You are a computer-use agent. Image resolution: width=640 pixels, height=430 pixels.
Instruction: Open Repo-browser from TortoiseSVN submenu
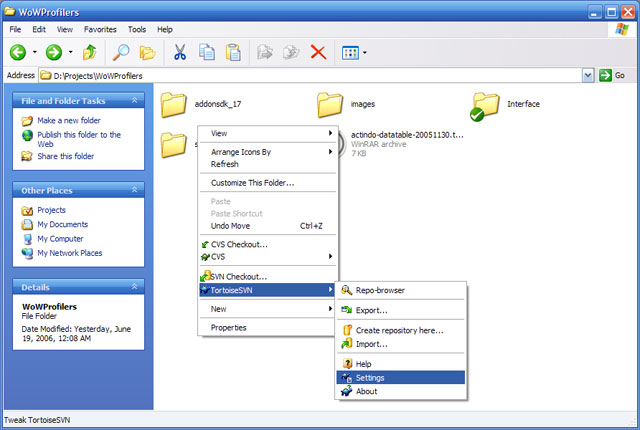click(401, 290)
